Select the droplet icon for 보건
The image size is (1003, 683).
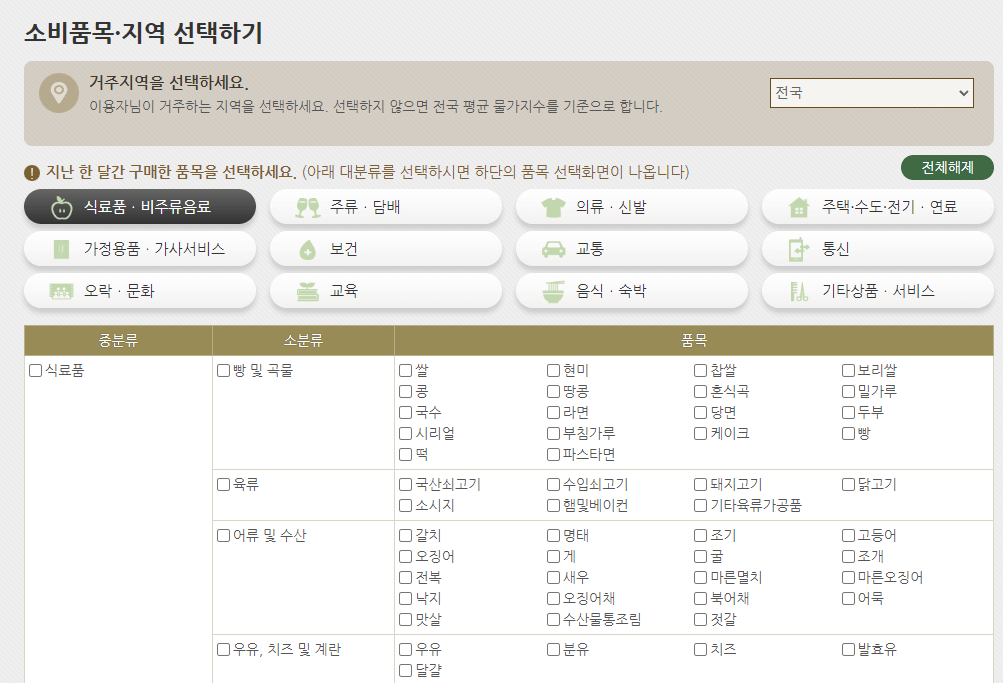(306, 248)
